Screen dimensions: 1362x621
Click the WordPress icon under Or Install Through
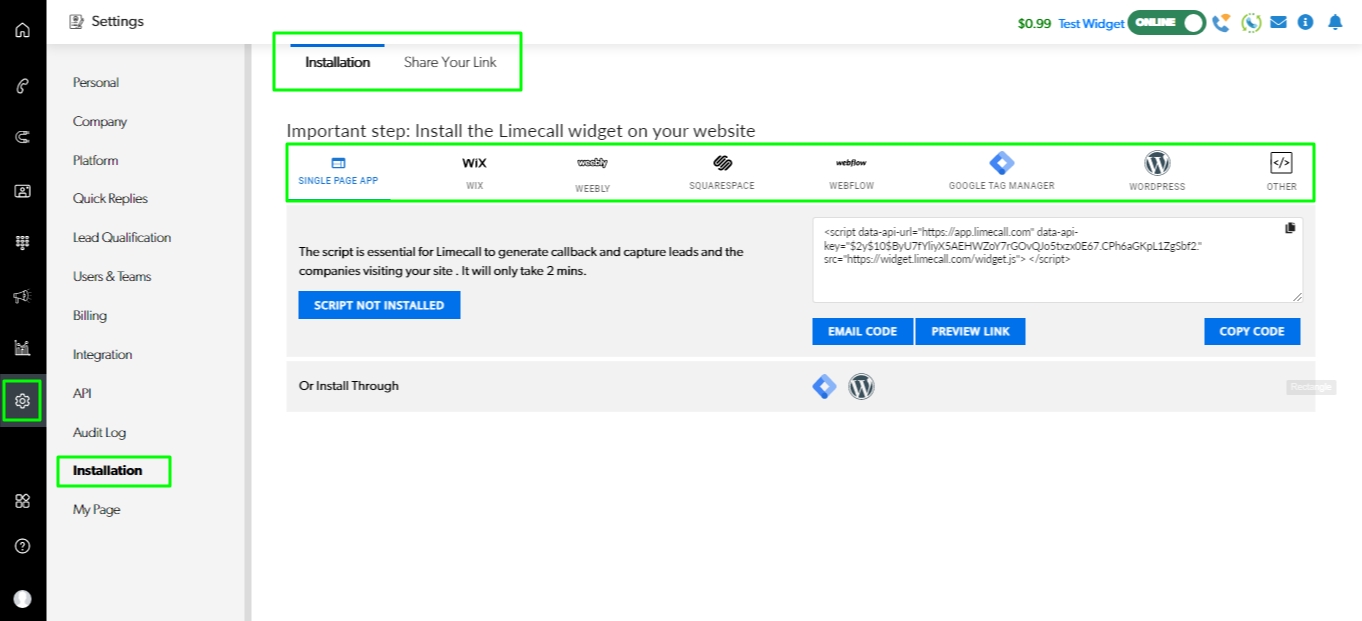(x=861, y=386)
